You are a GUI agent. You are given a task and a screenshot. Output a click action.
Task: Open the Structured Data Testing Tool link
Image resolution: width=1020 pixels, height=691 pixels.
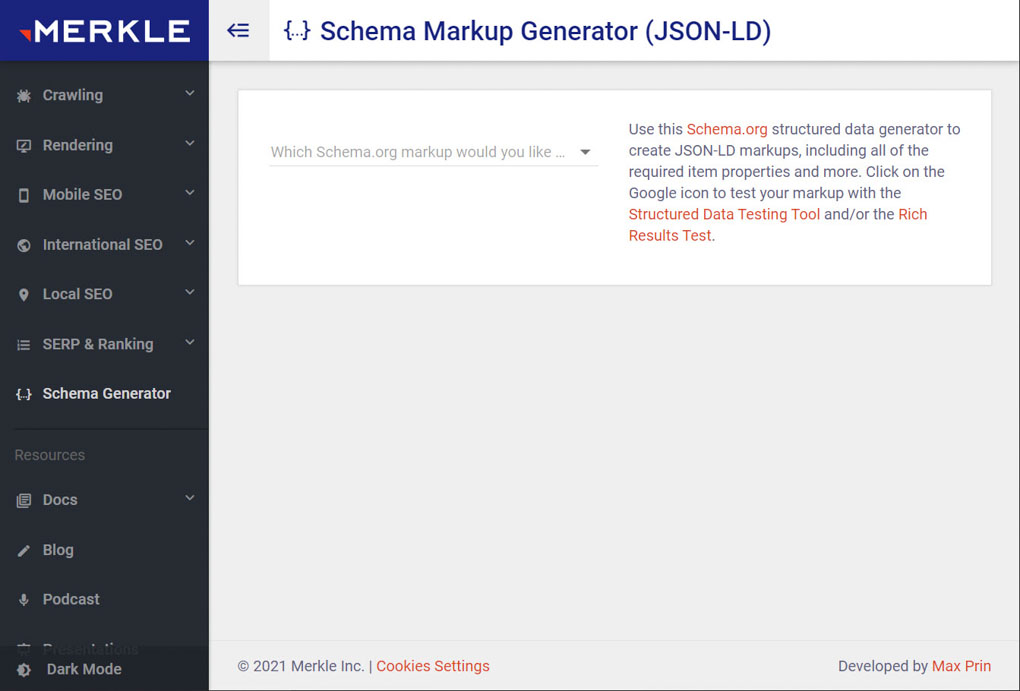pyautogui.click(x=724, y=214)
